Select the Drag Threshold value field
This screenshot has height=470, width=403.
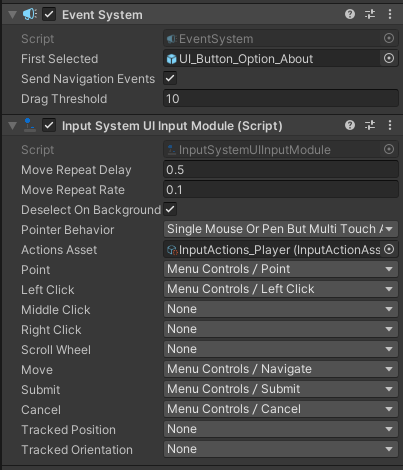click(281, 99)
